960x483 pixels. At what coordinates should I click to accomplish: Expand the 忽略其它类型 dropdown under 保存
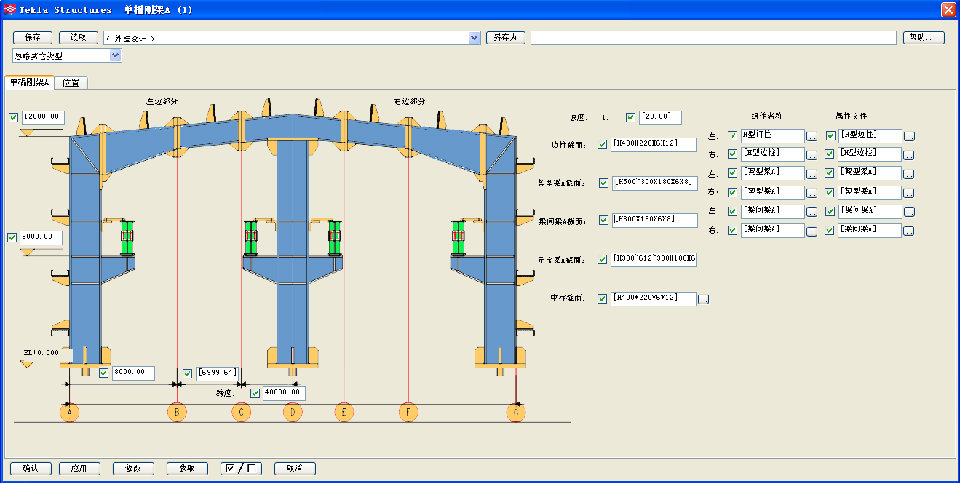[x=116, y=56]
